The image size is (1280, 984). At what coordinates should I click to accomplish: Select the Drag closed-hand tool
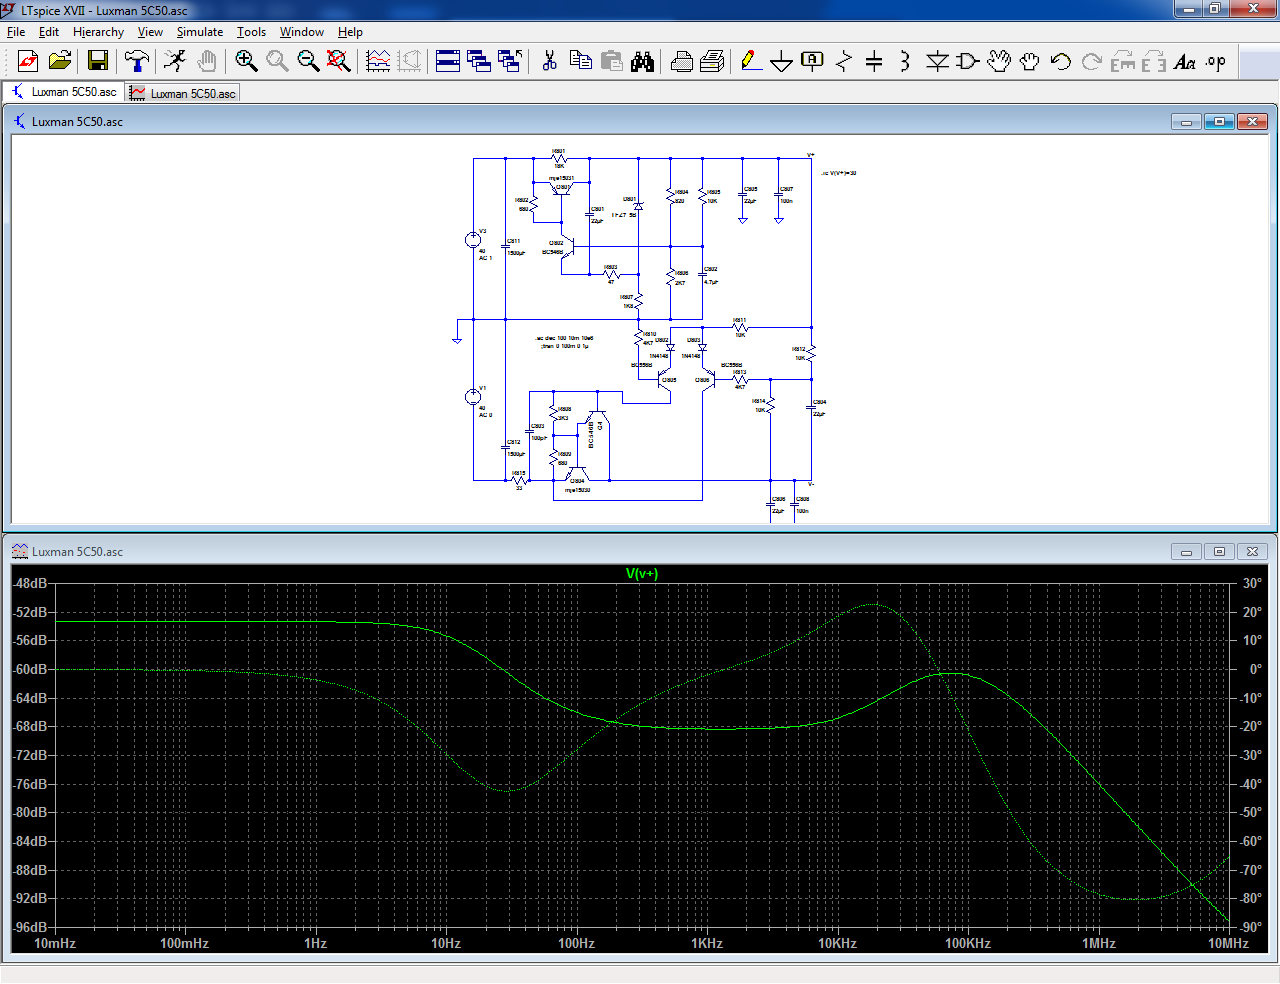1030,61
